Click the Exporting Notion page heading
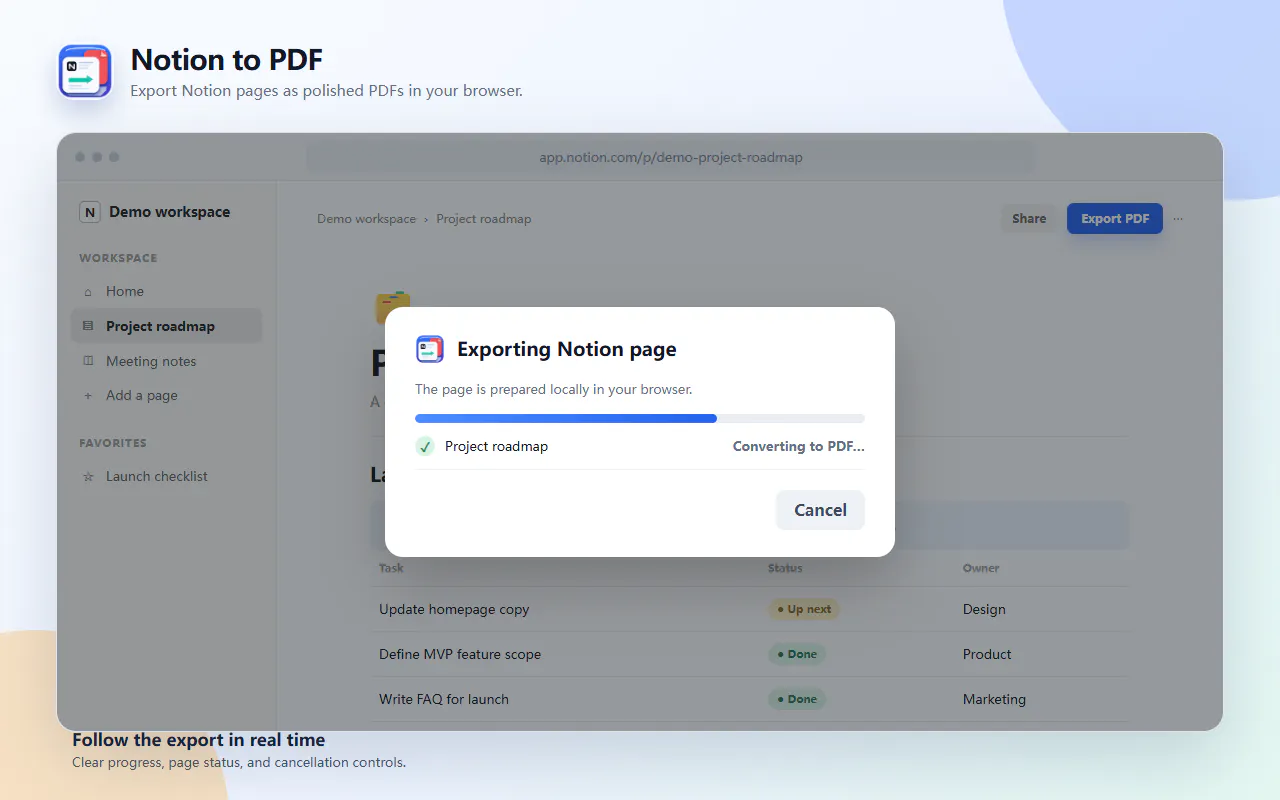The width and height of the screenshot is (1280, 800). click(x=567, y=349)
